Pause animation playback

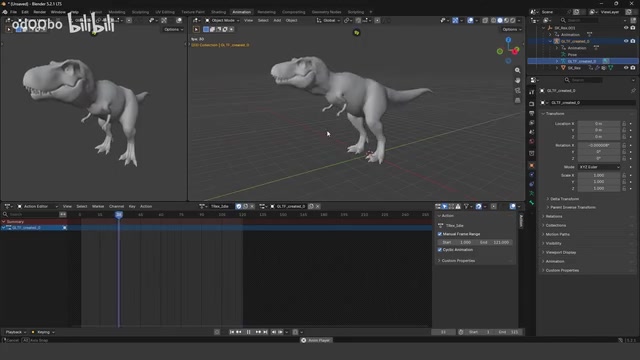coord(249,332)
